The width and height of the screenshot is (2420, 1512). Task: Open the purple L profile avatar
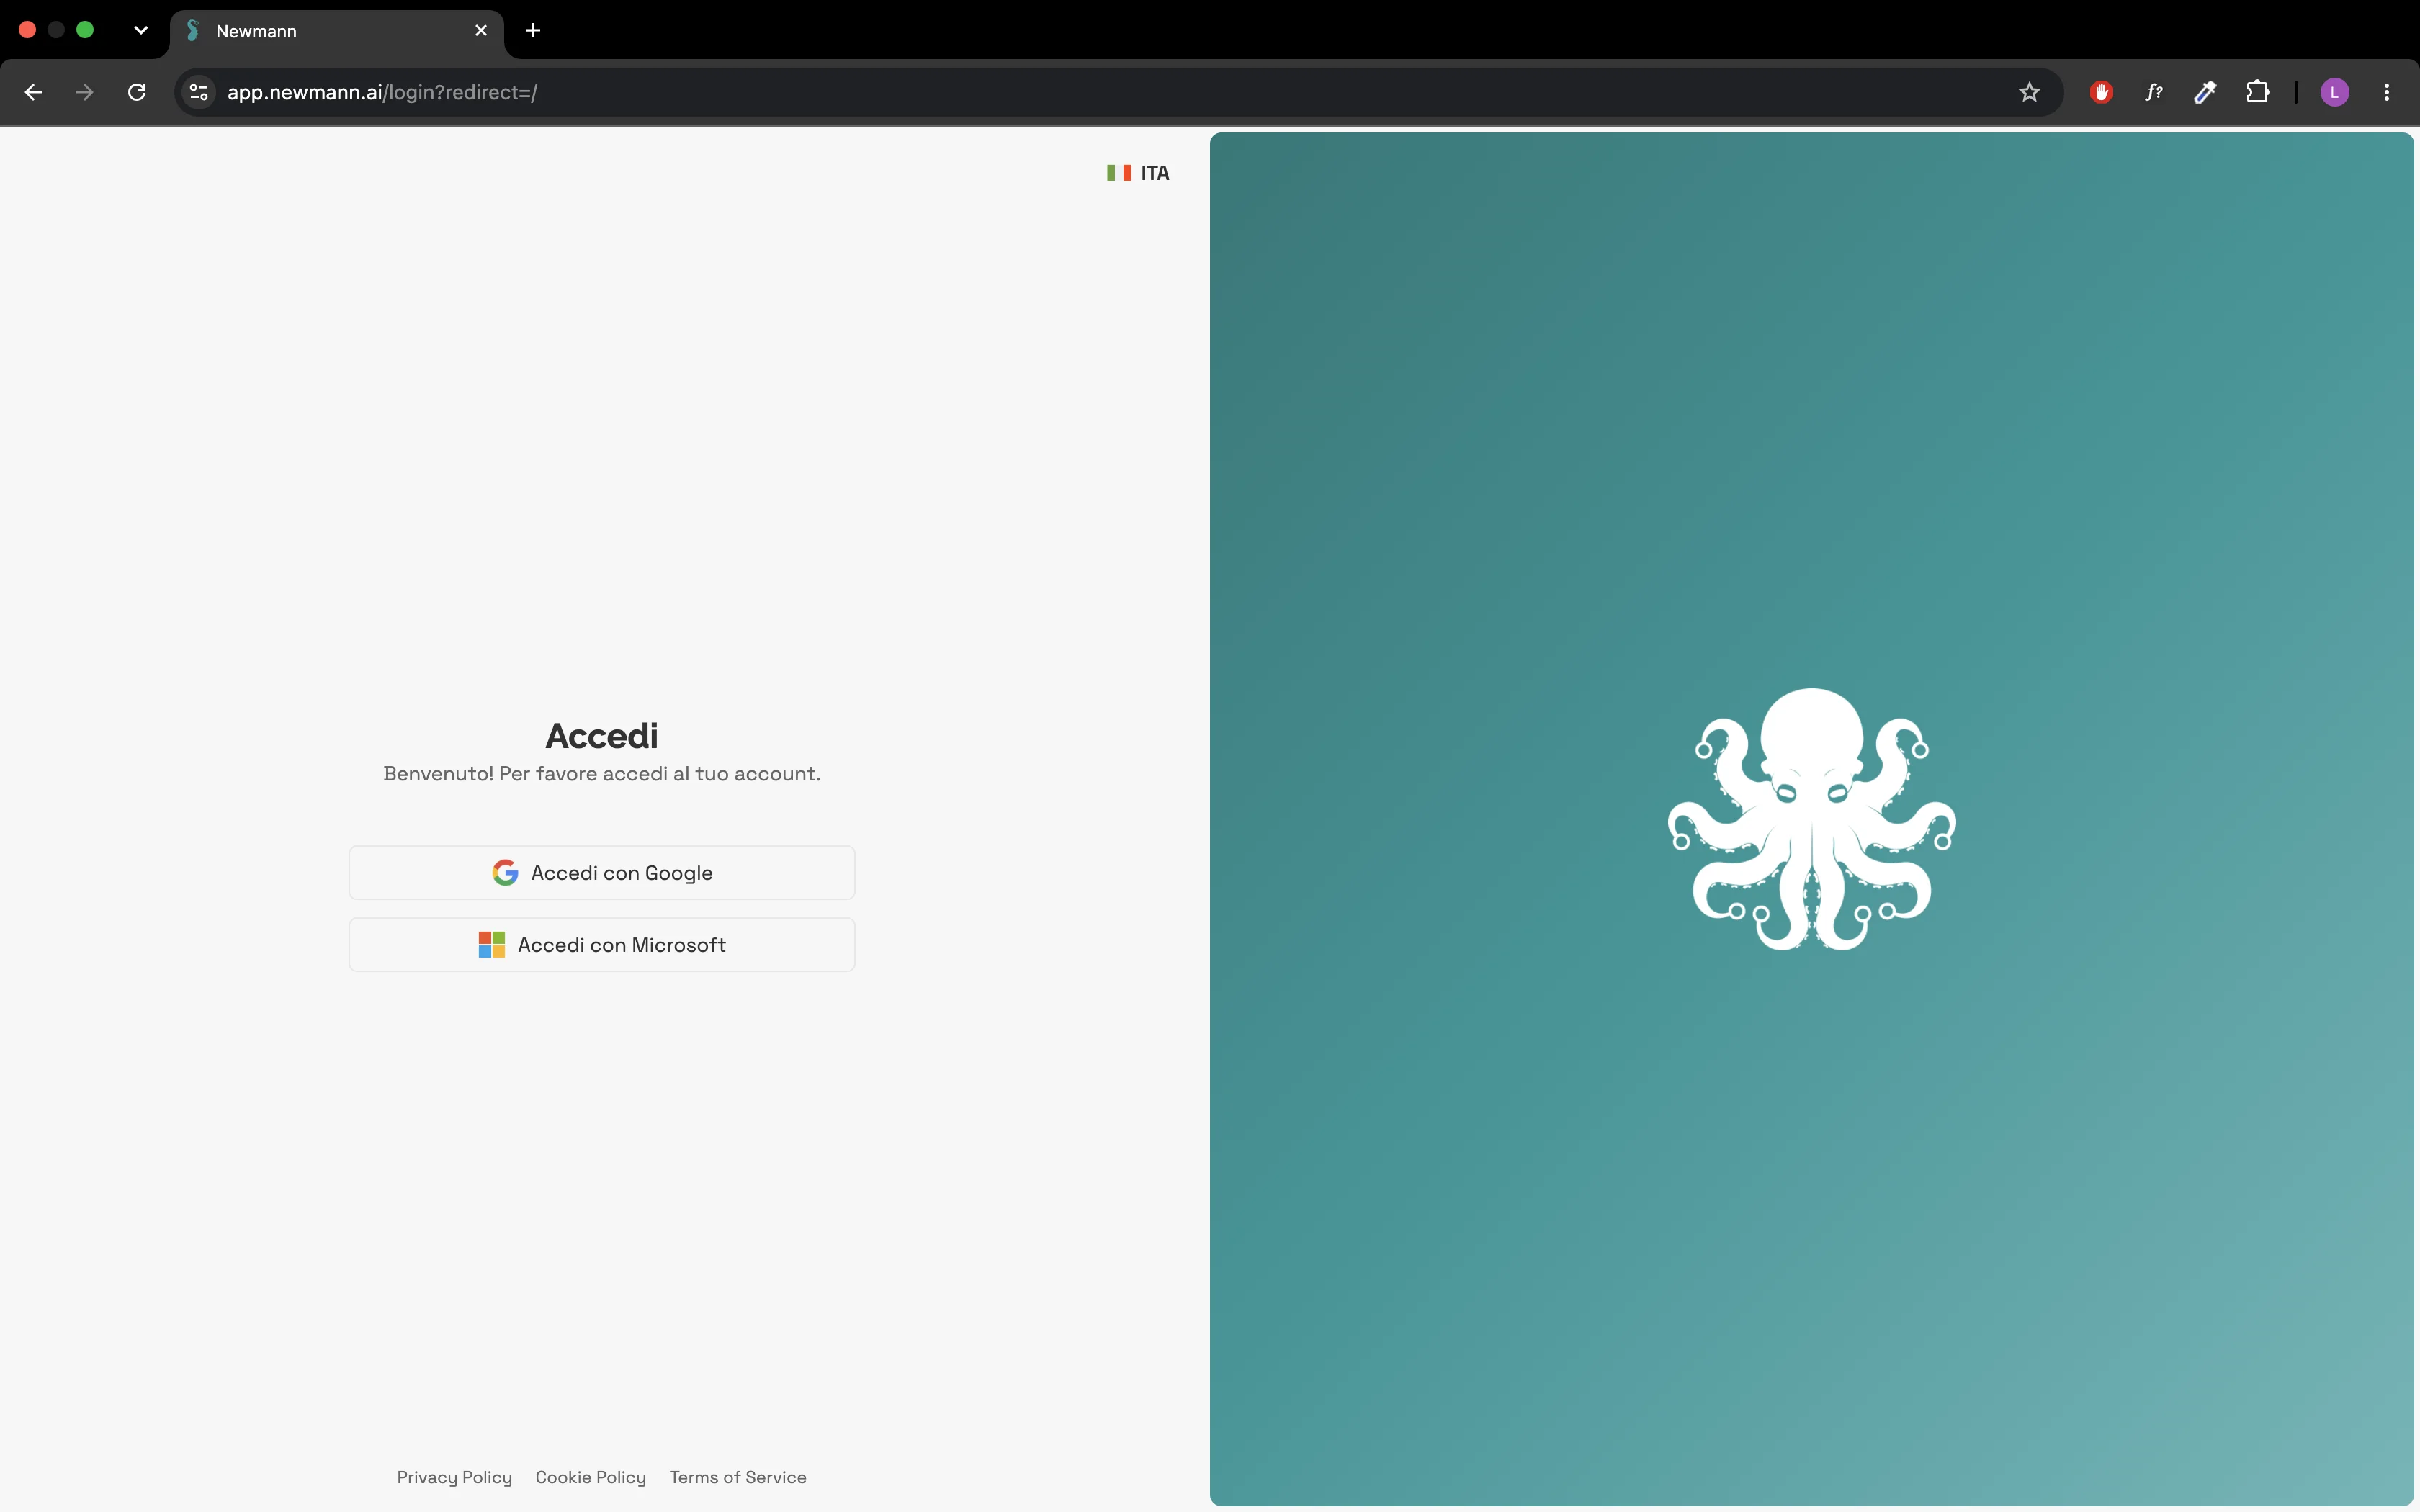coord(2334,92)
